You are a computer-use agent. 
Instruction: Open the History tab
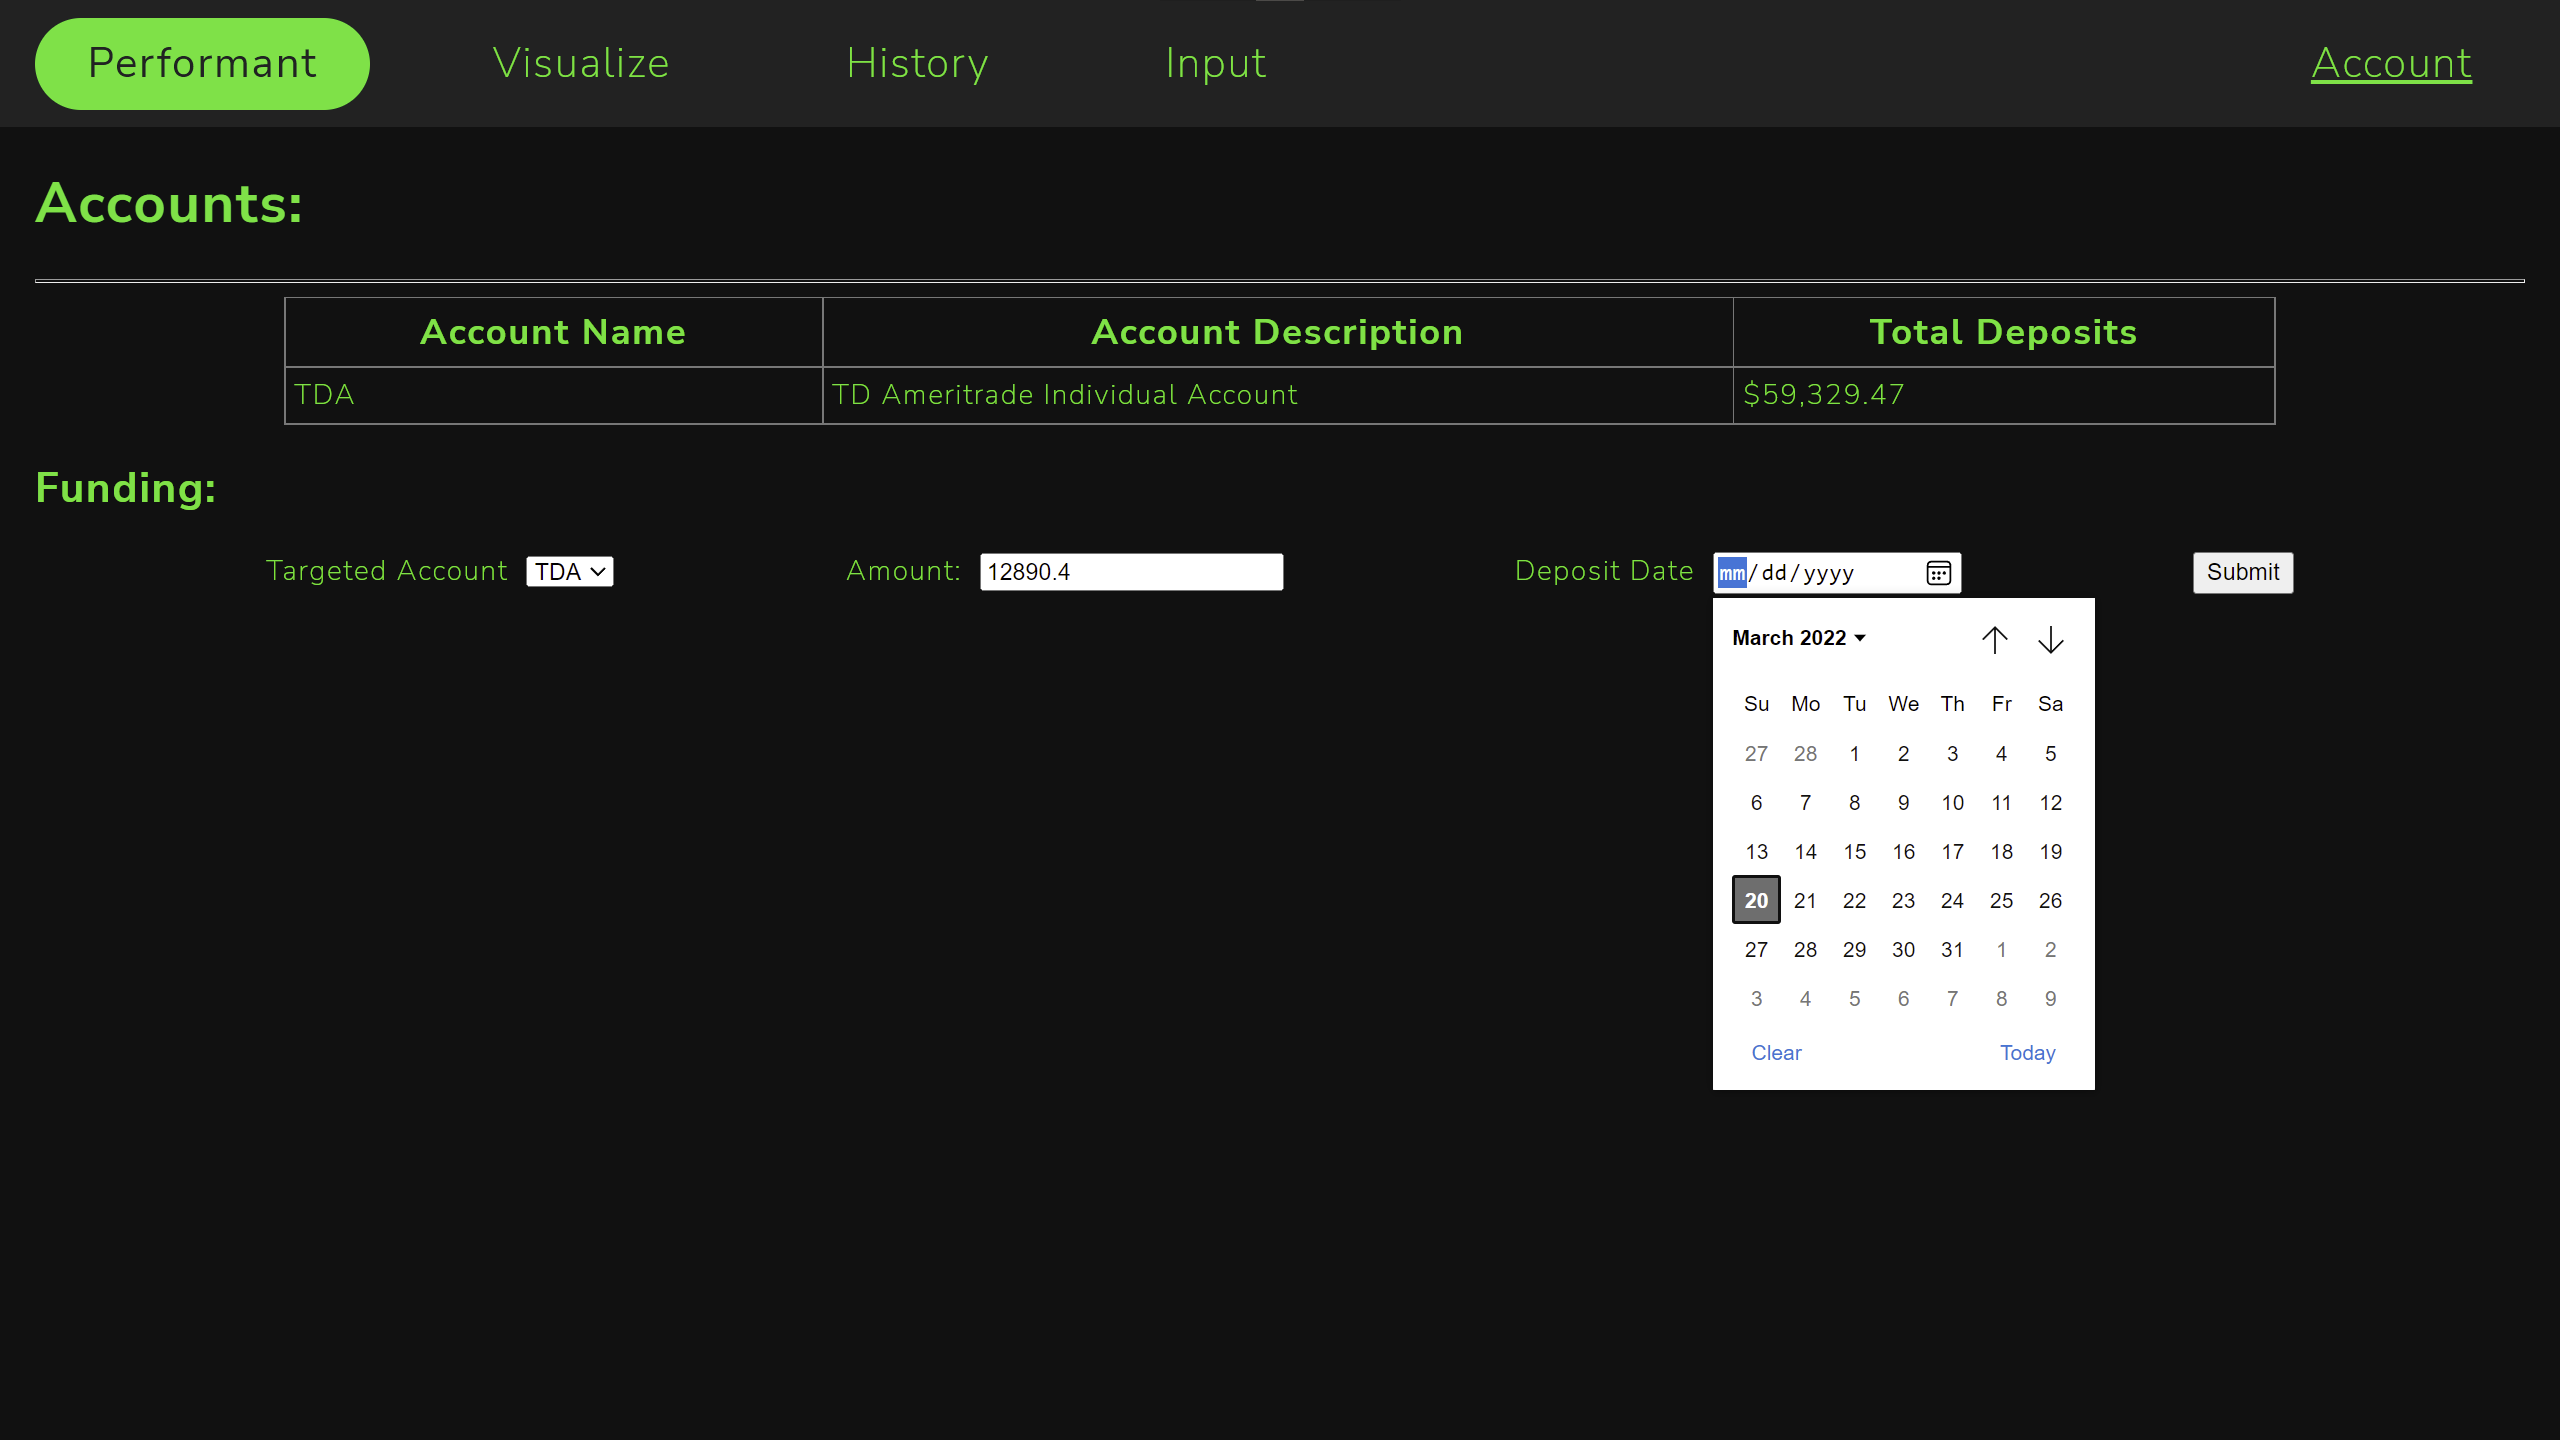917,63
